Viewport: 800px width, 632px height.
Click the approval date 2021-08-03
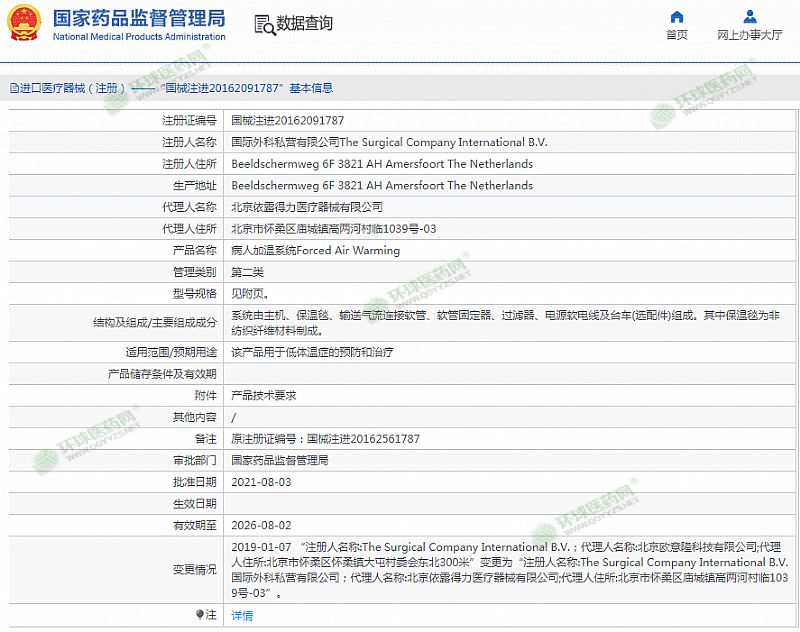tap(261, 482)
